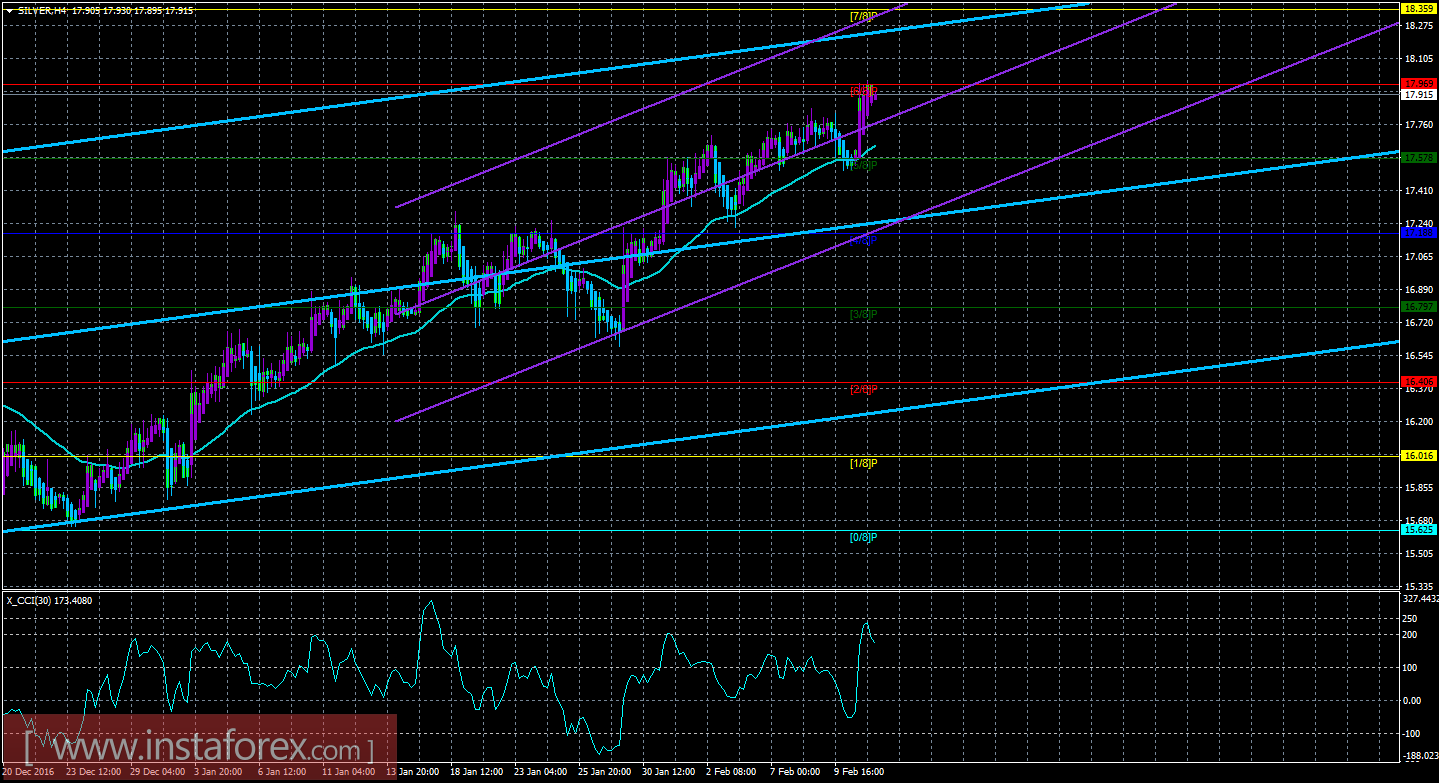The image size is (1439, 783).
Task: Click the 16.720 price axis value
Action: [1419, 322]
